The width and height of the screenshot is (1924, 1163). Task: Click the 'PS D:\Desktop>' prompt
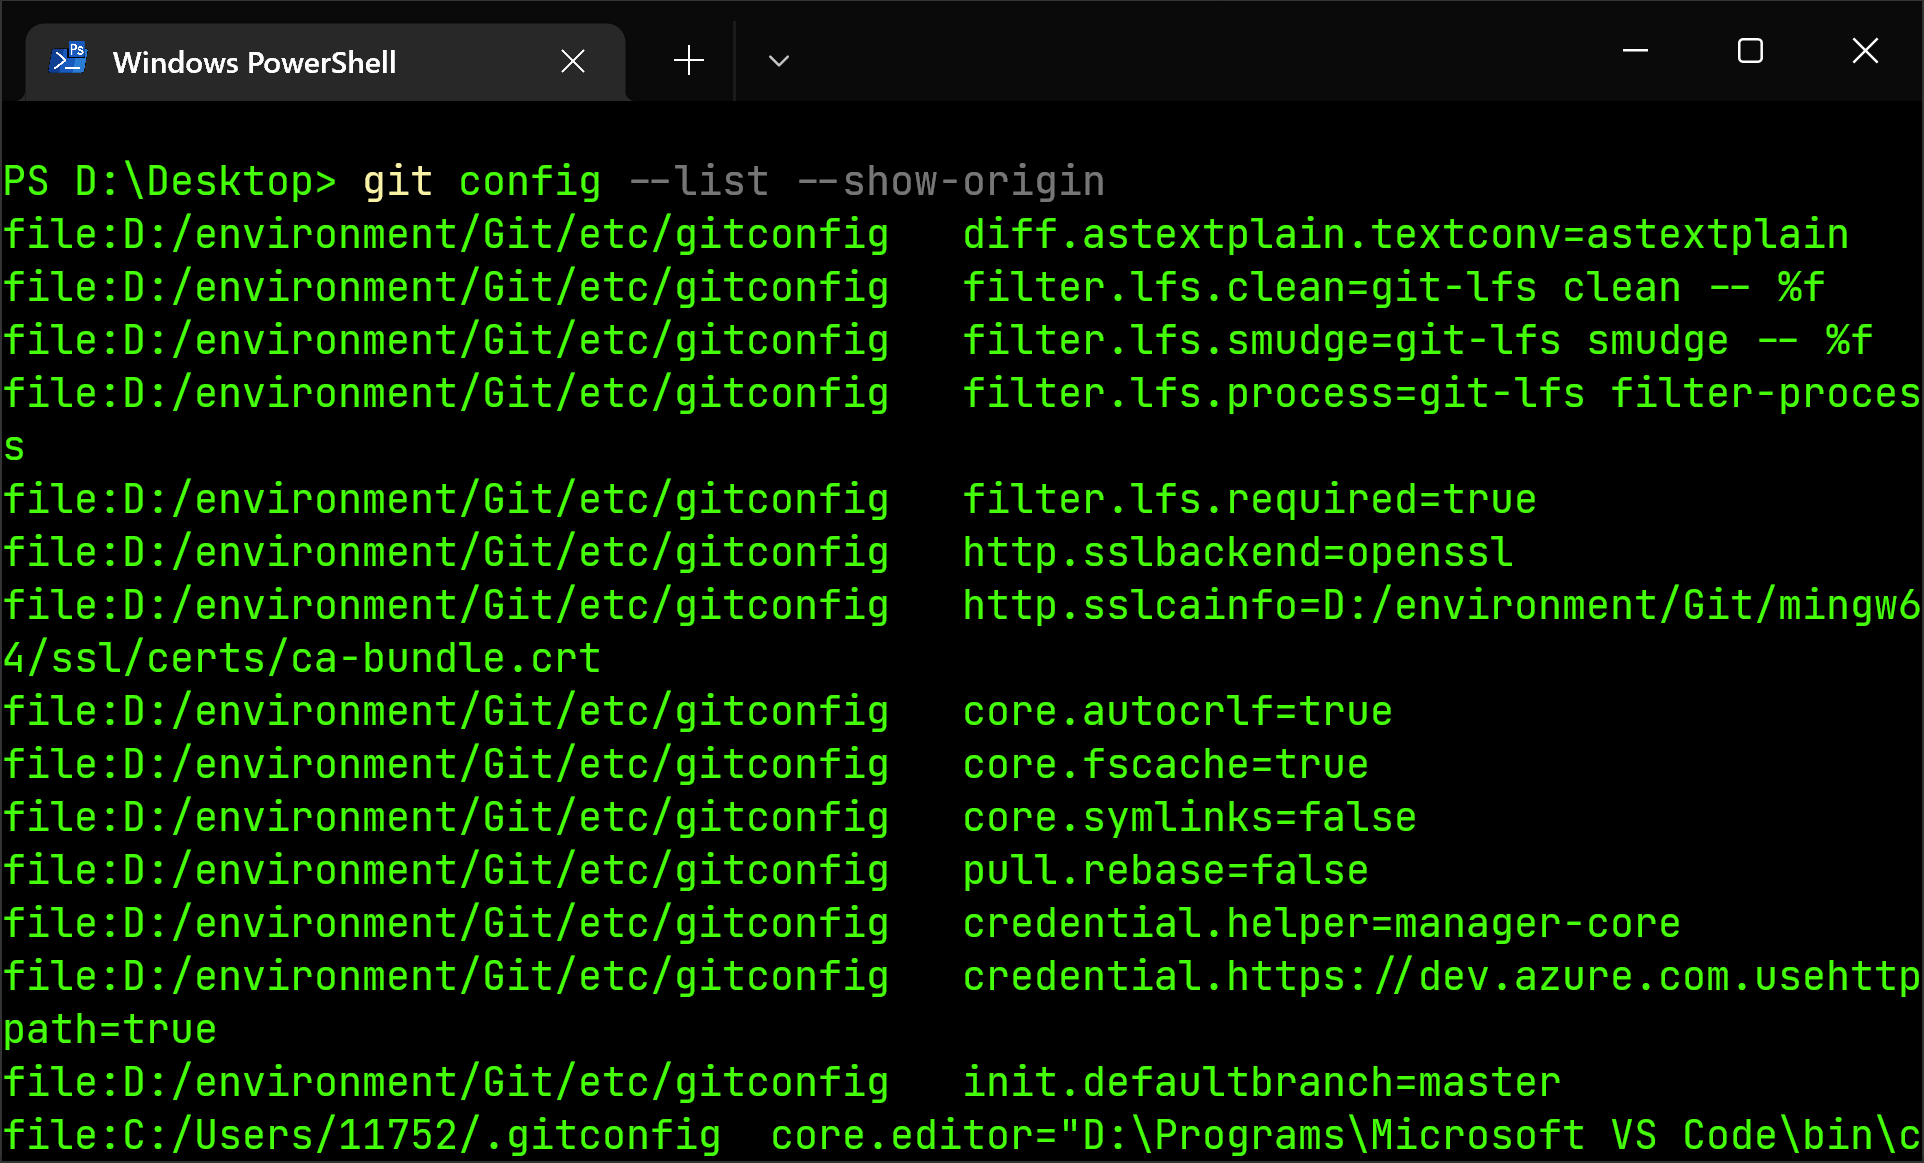(169, 182)
